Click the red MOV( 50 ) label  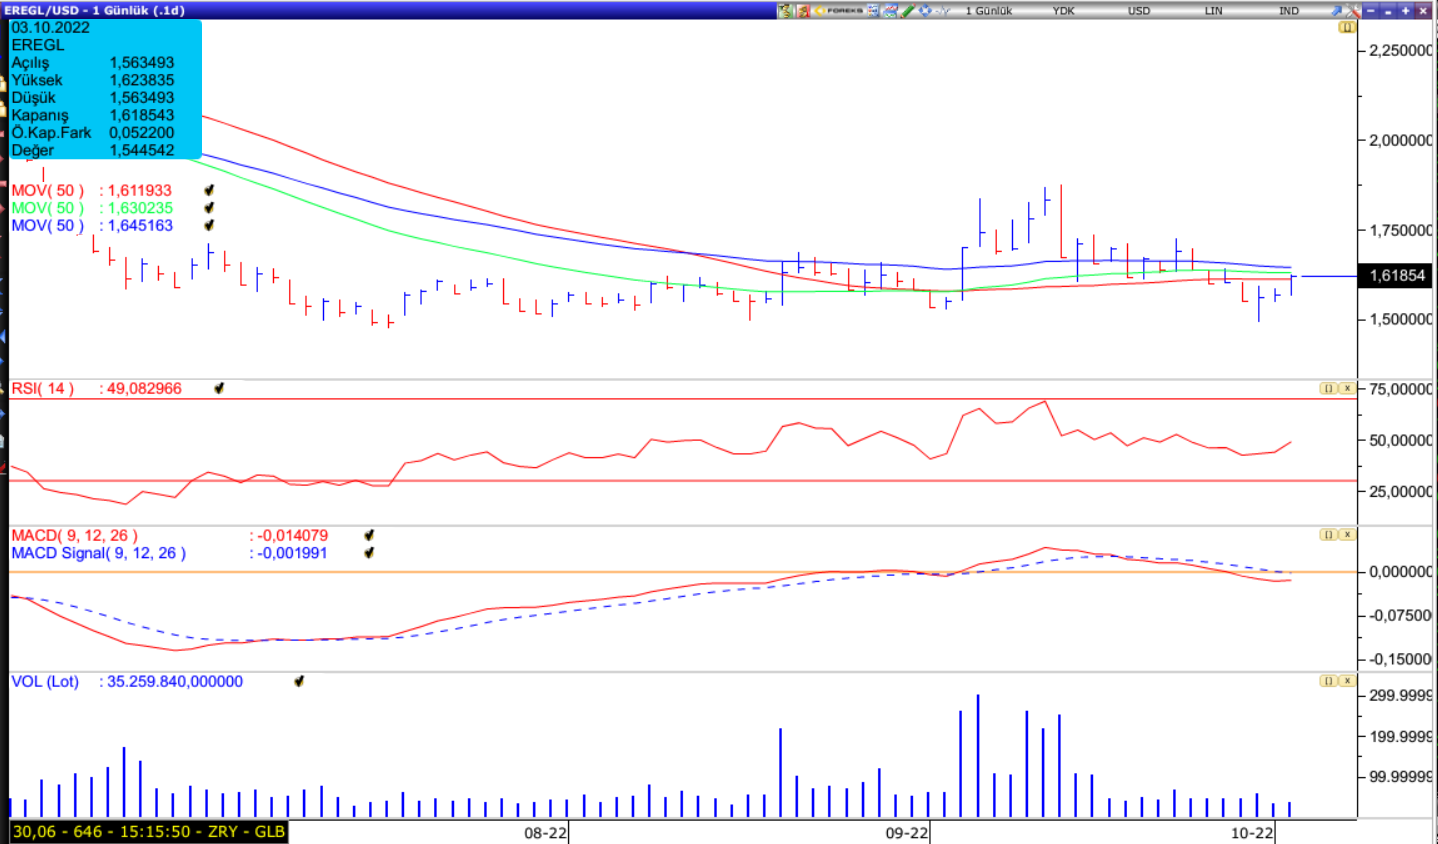48,190
